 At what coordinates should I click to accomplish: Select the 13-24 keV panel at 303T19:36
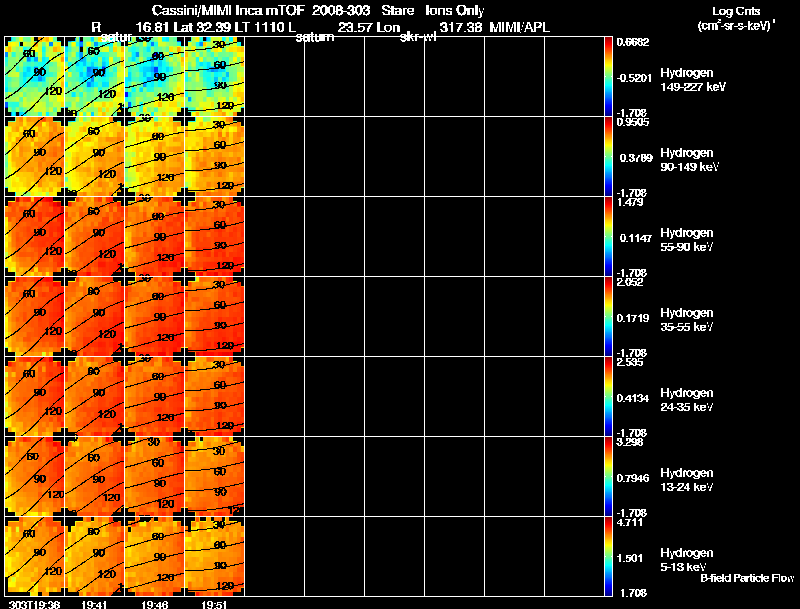[34, 476]
